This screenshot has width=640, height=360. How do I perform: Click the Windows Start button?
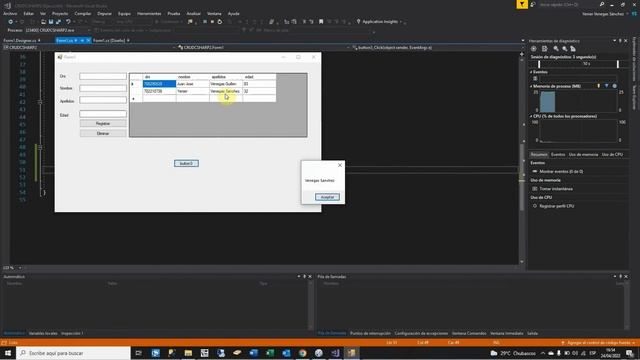[8, 353]
